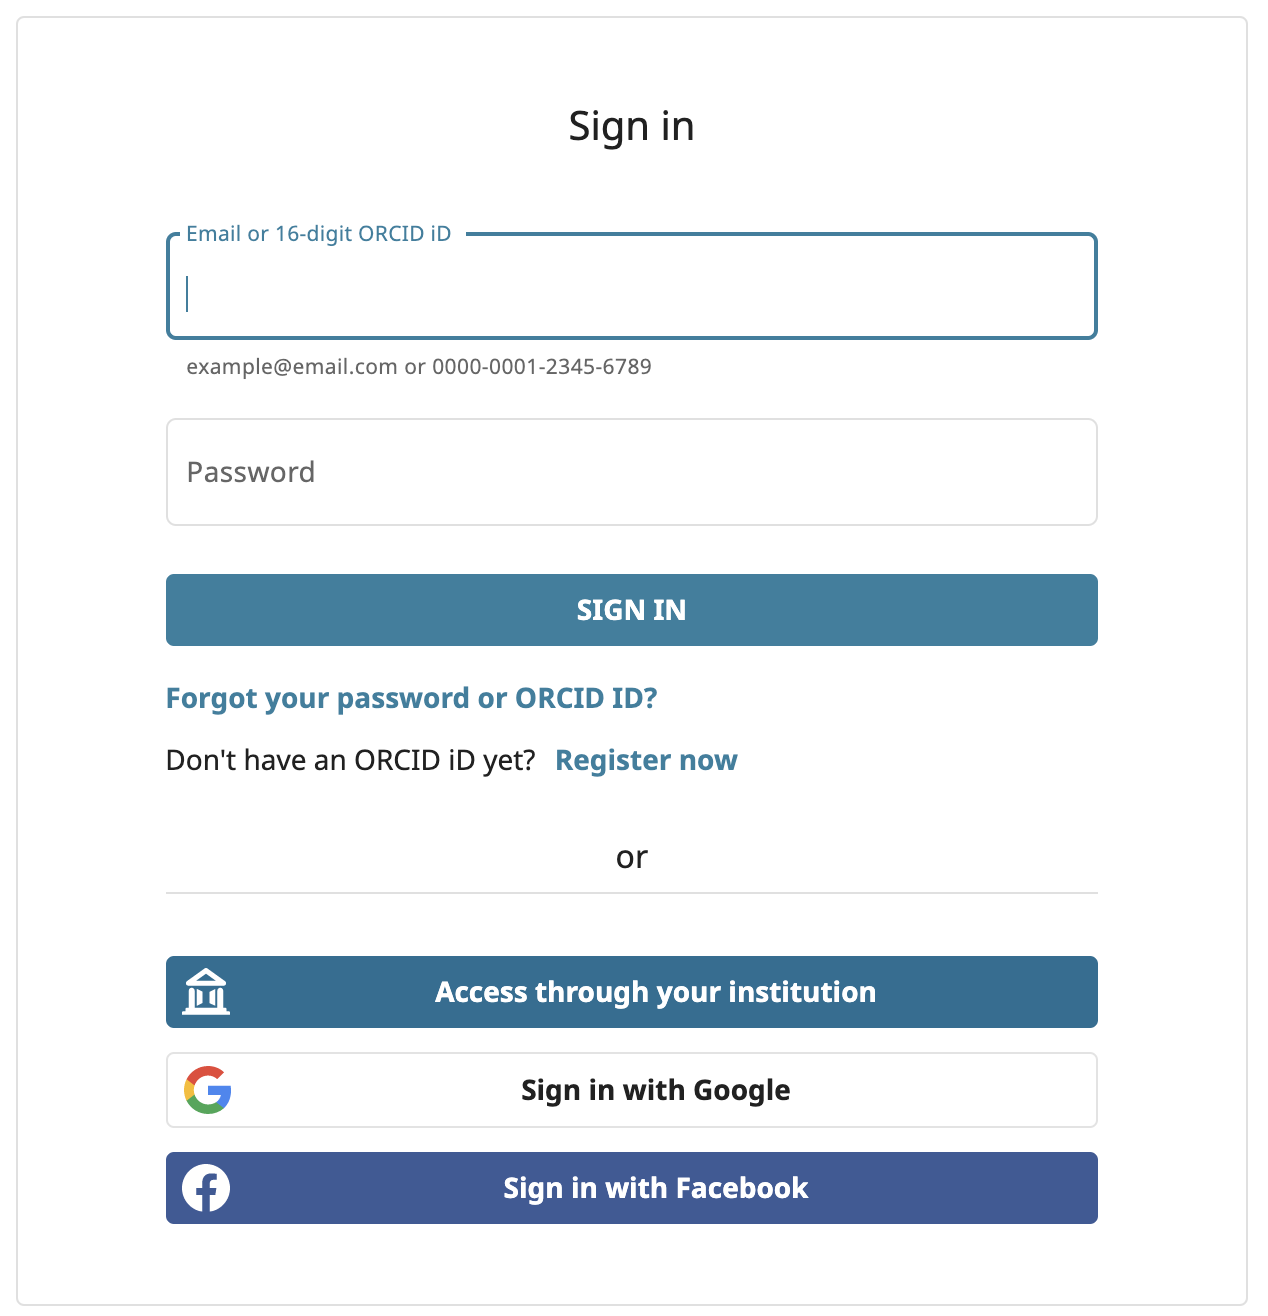This screenshot has height=1316, width=1268.
Task: Focus the Email or ORCID iD field
Action: (632, 287)
